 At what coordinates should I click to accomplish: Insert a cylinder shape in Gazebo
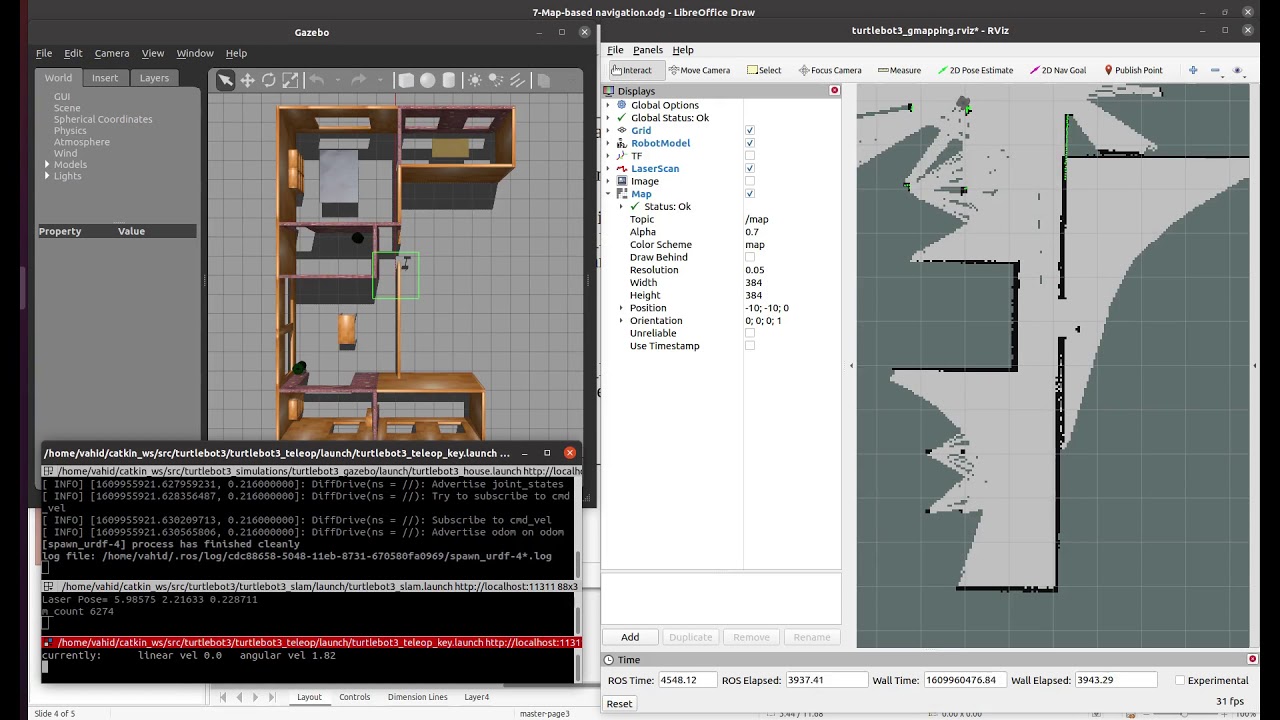(x=449, y=80)
